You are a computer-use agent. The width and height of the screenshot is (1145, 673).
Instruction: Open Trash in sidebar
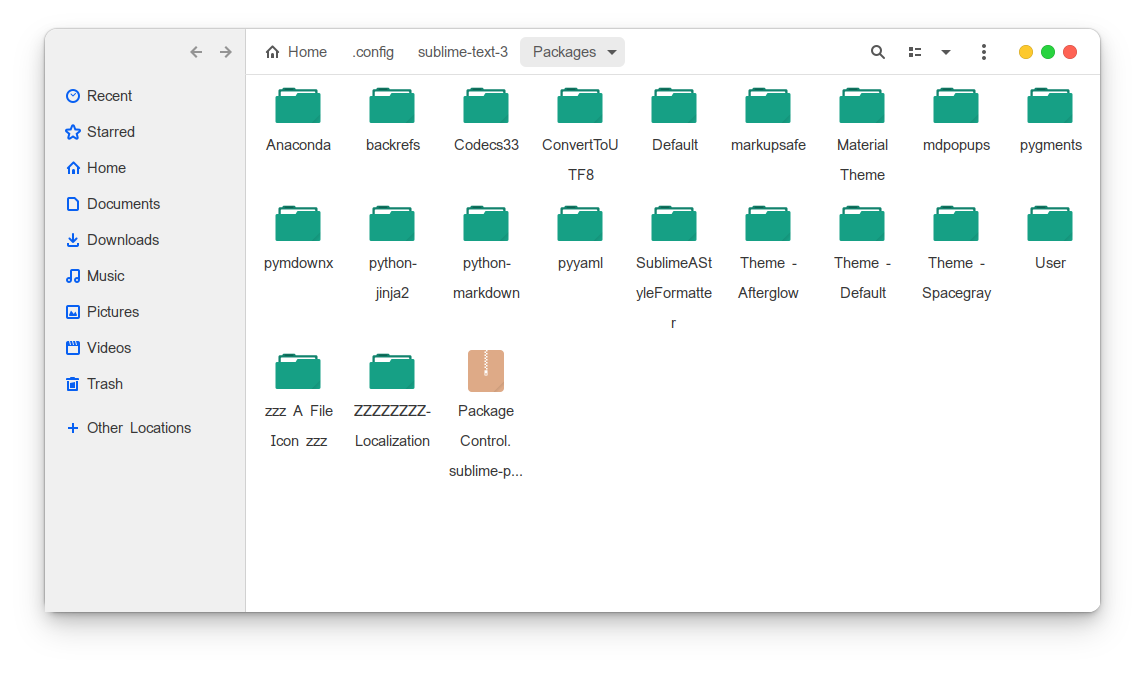(x=94, y=384)
